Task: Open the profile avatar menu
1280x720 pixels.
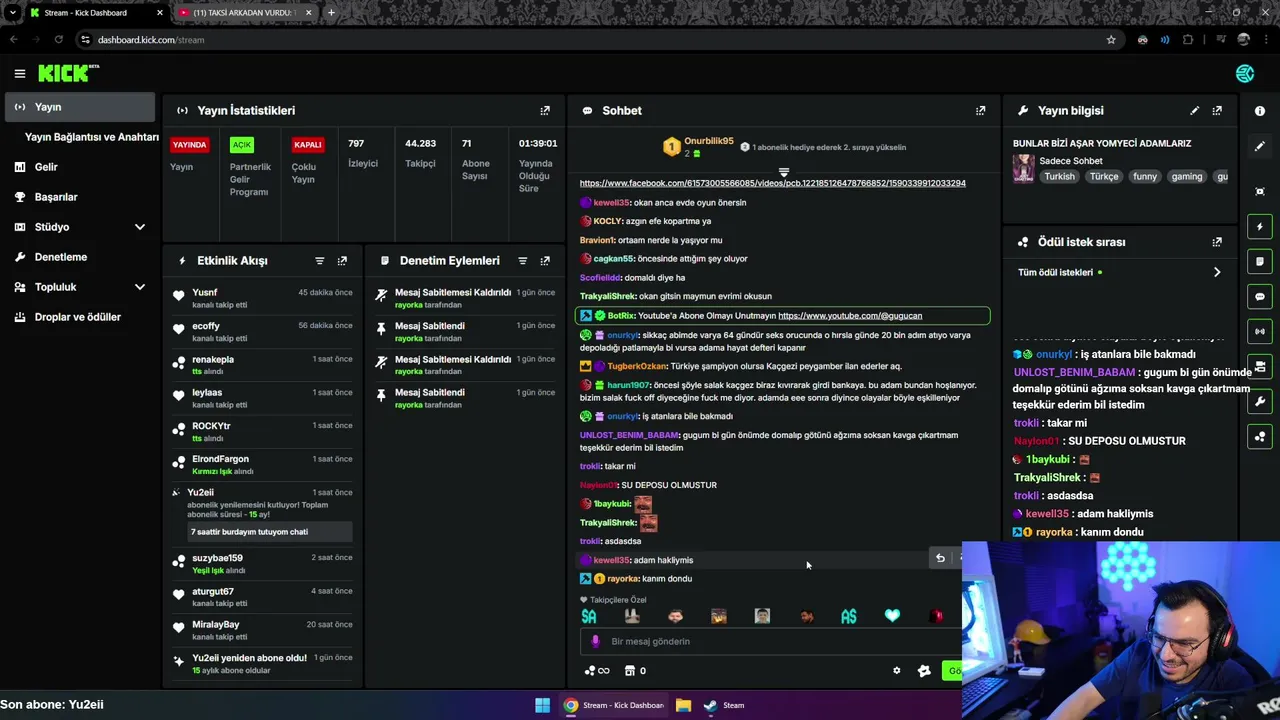Action: [x=1245, y=73]
